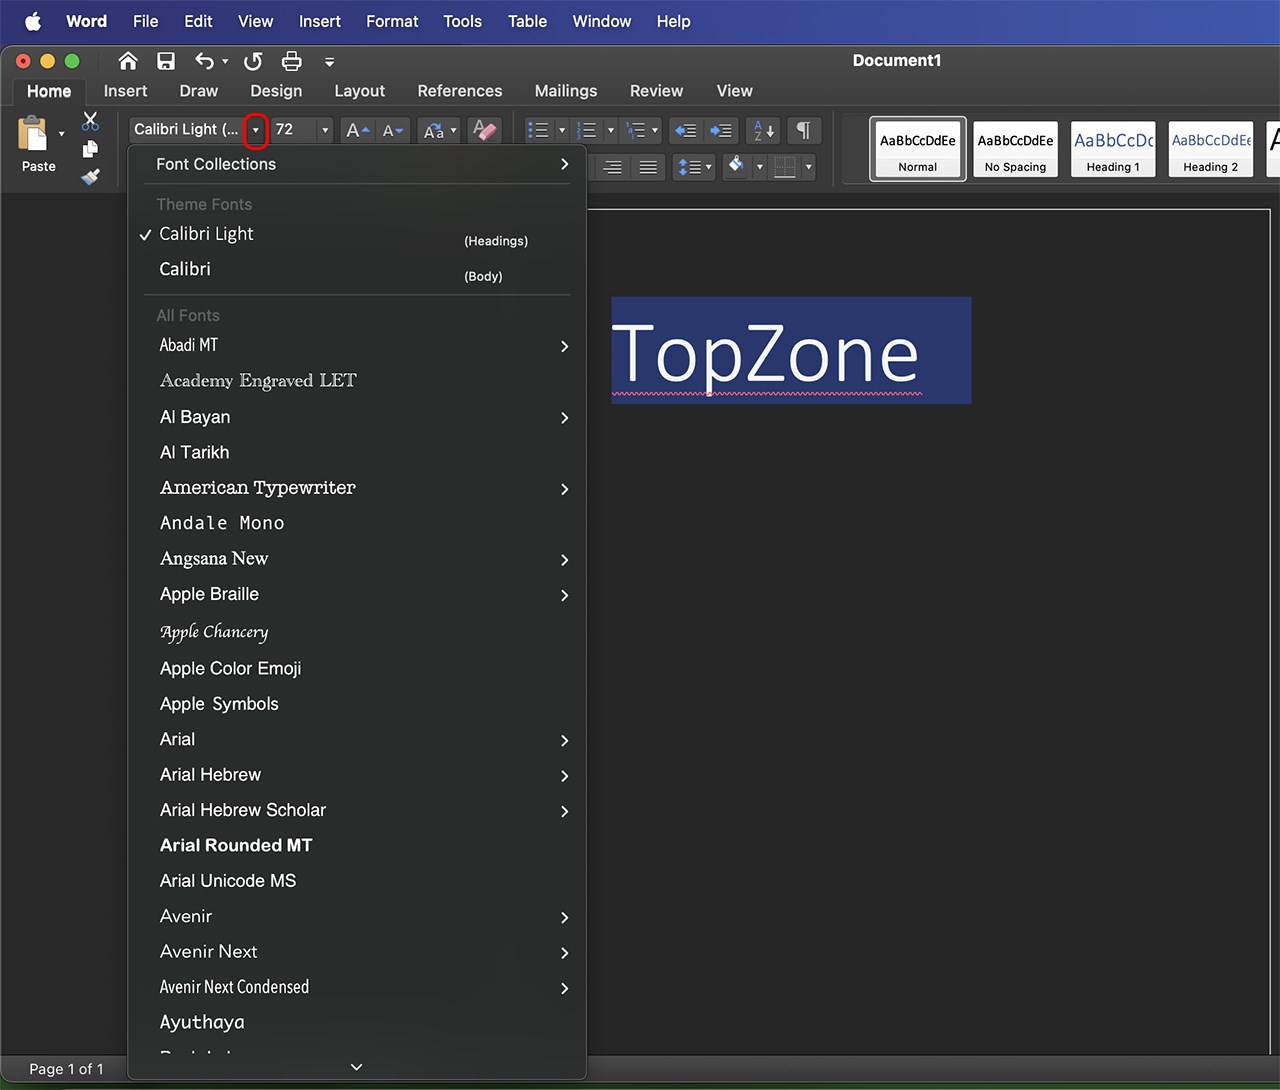Open the Customize Quick Access Toolbar dropdown

[329, 62]
